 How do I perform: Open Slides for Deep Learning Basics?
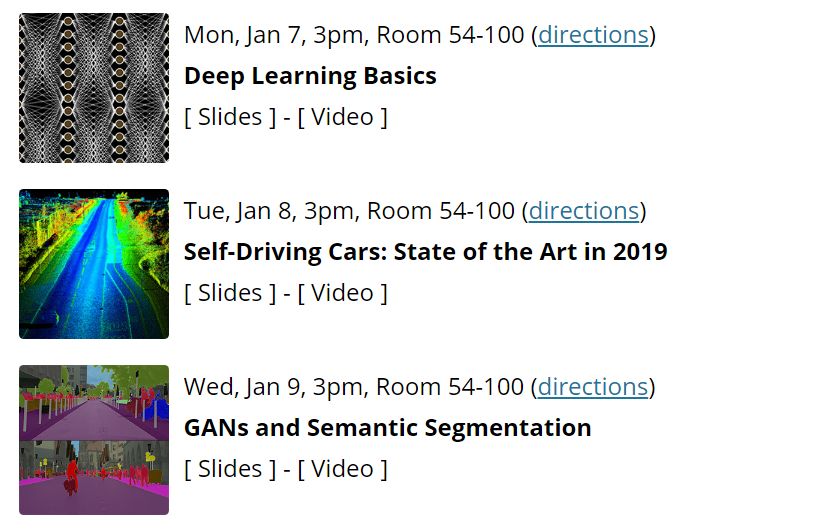(x=230, y=117)
